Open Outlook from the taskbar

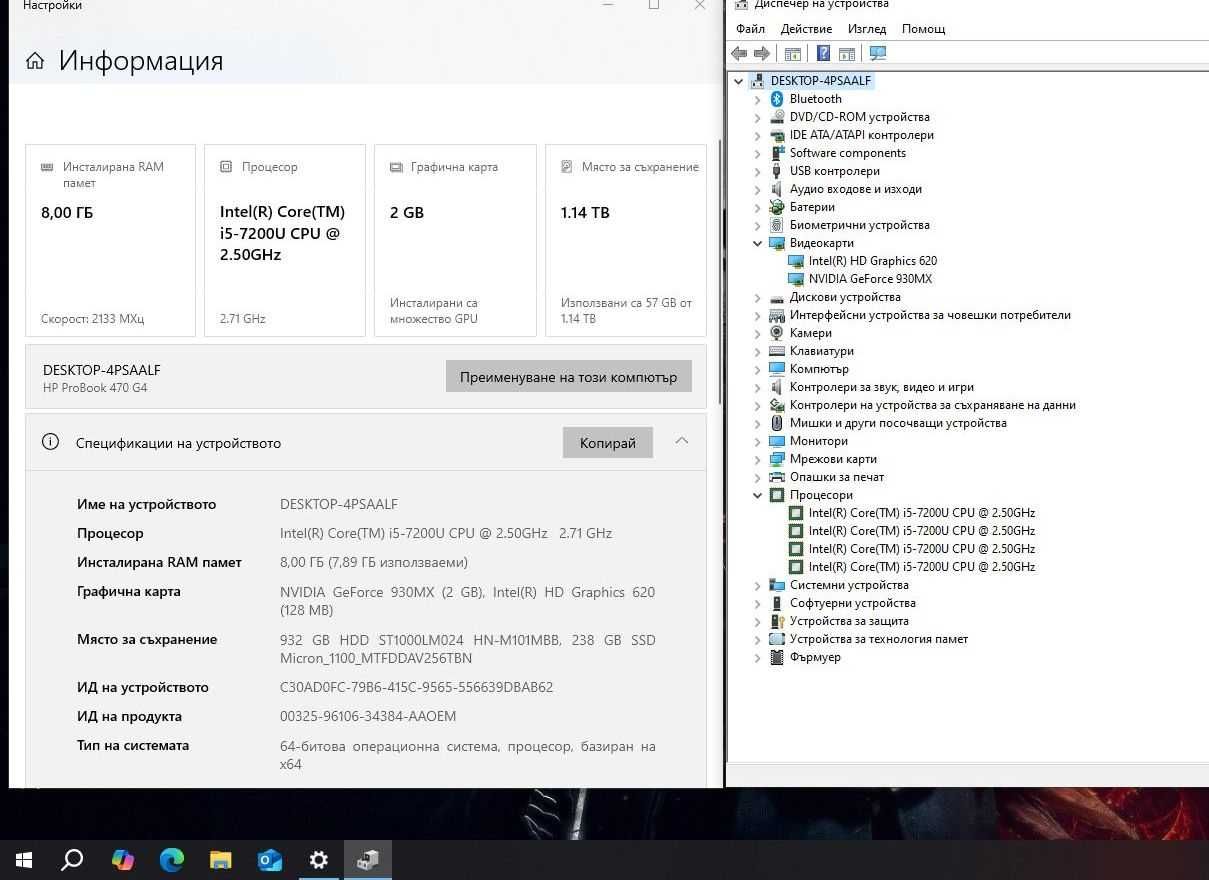(269, 859)
